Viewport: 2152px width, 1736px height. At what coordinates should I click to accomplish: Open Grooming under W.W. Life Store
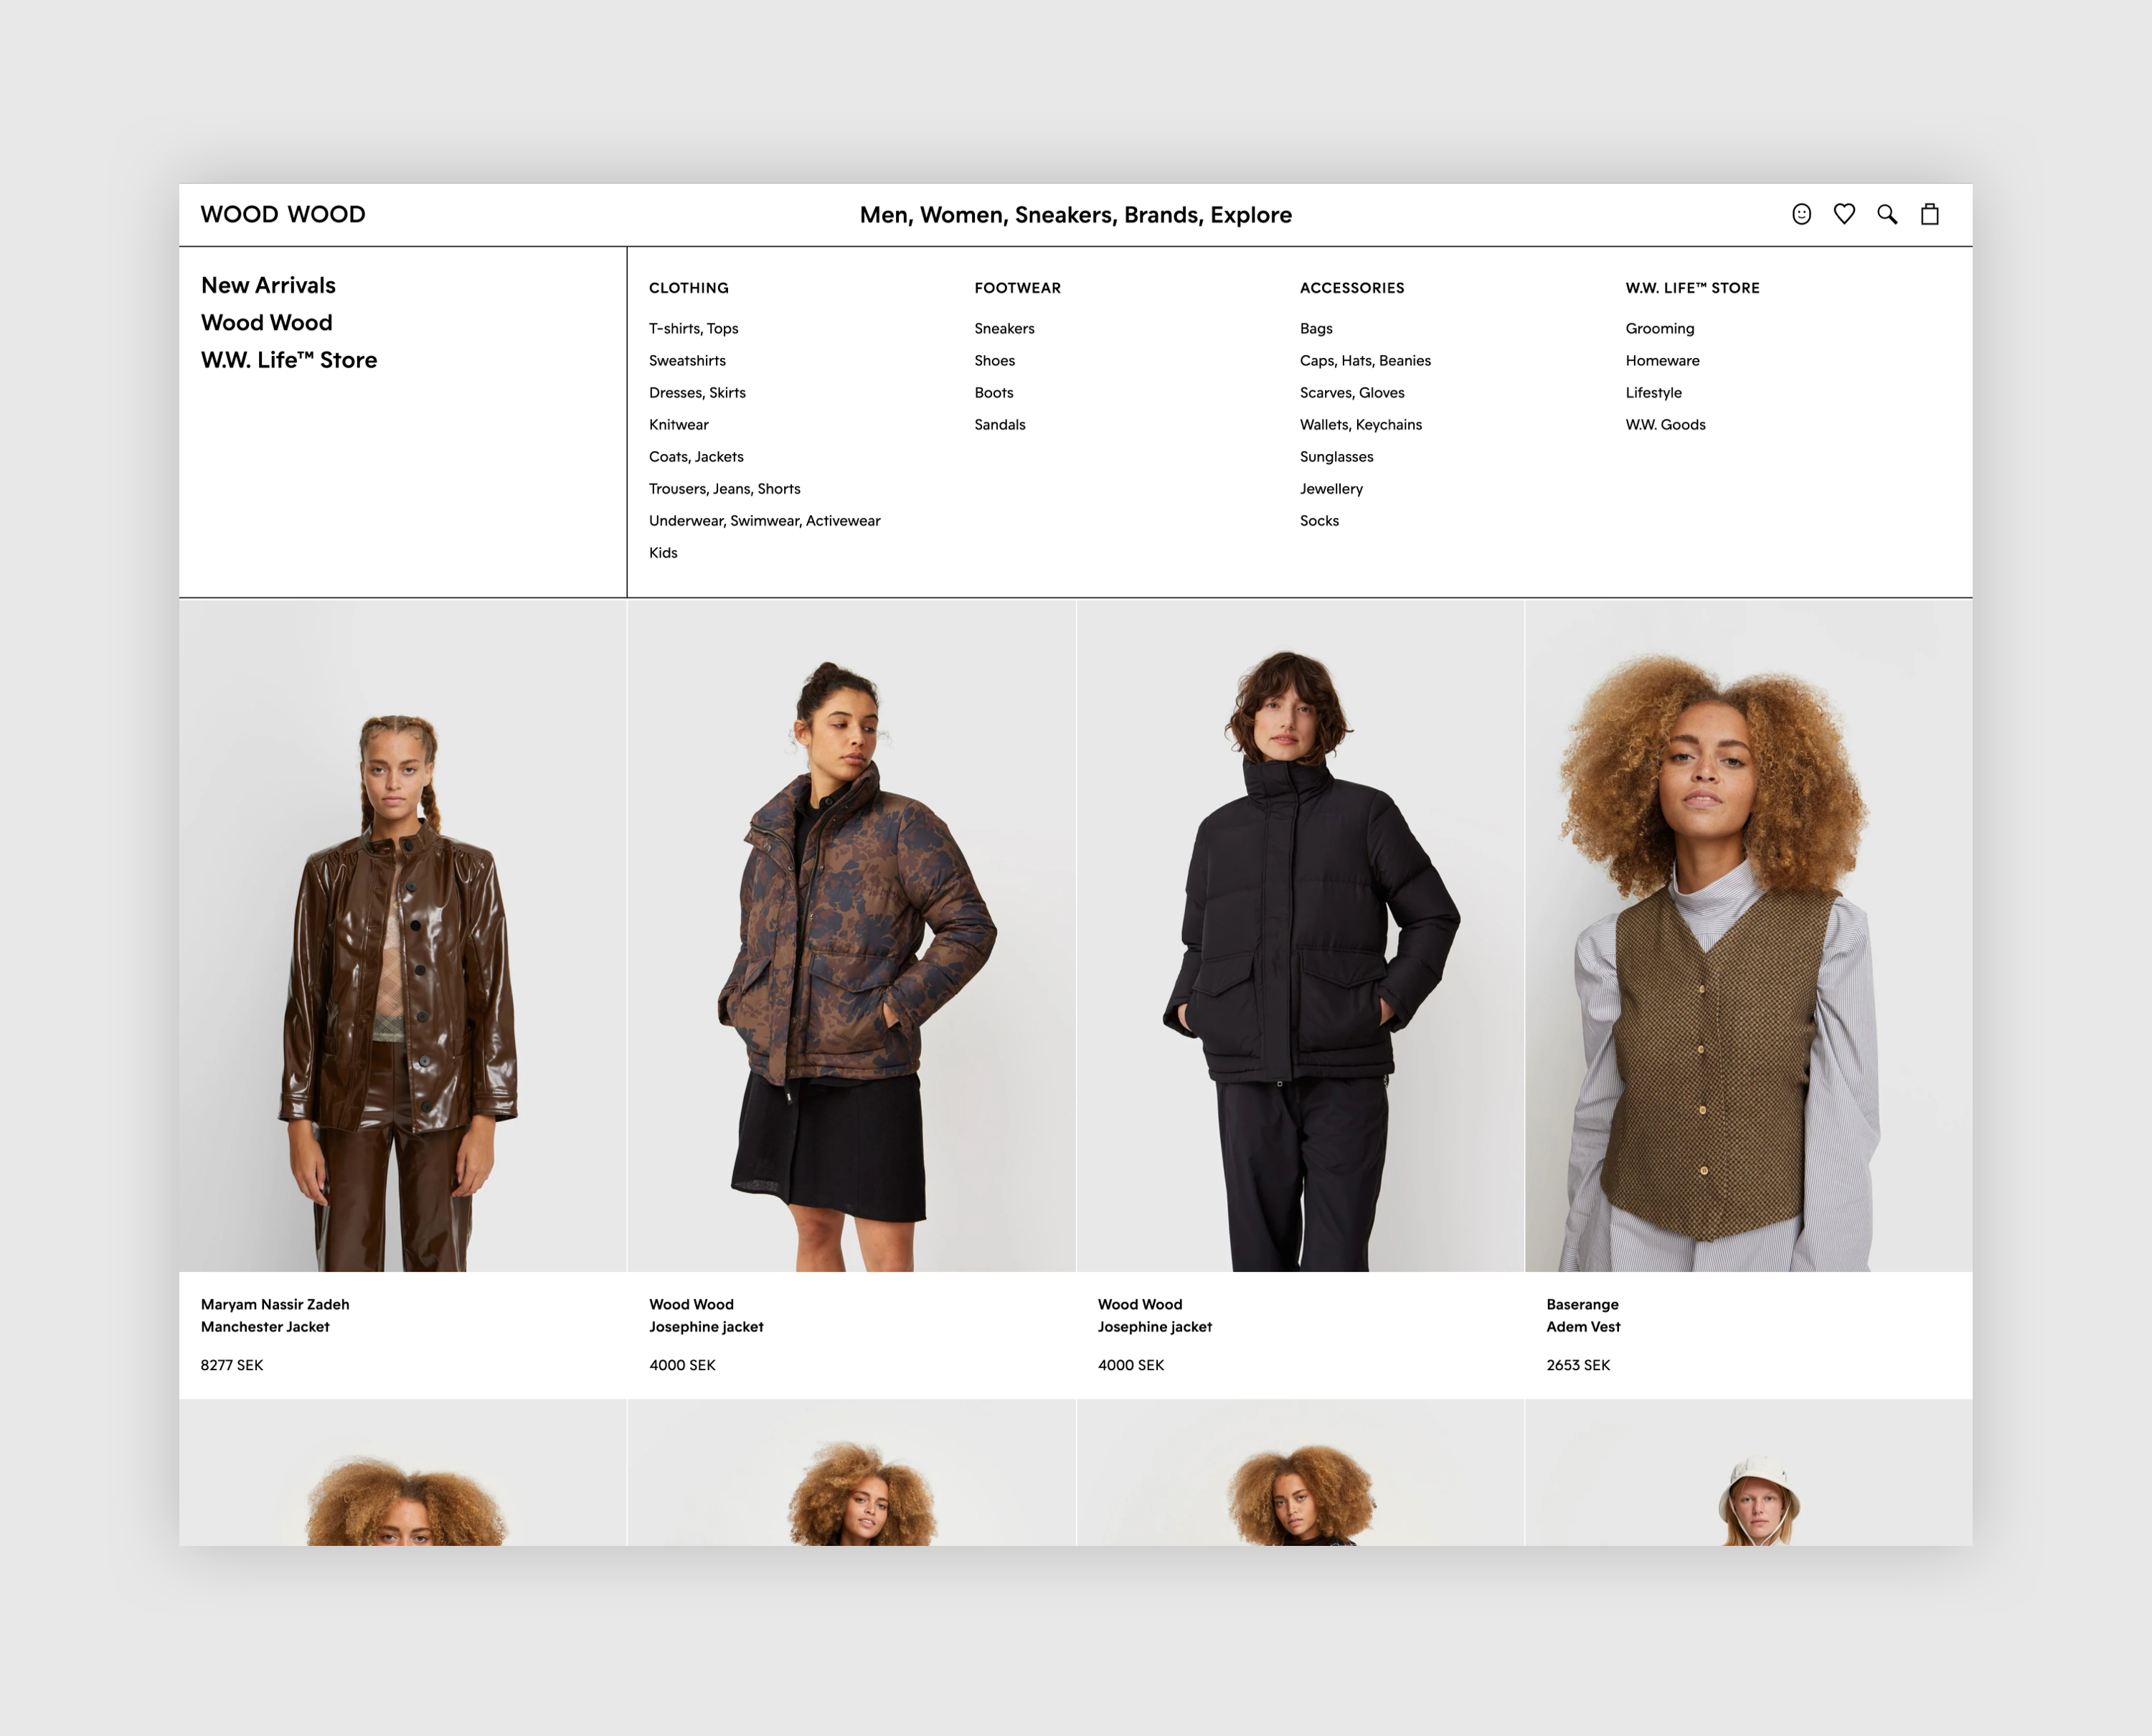click(x=1659, y=329)
